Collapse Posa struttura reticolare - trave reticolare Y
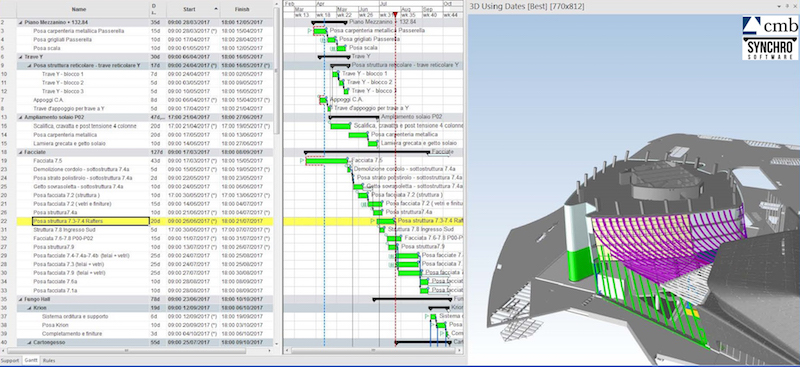The width and height of the screenshot is (800, 367). [x=29, y=65]
